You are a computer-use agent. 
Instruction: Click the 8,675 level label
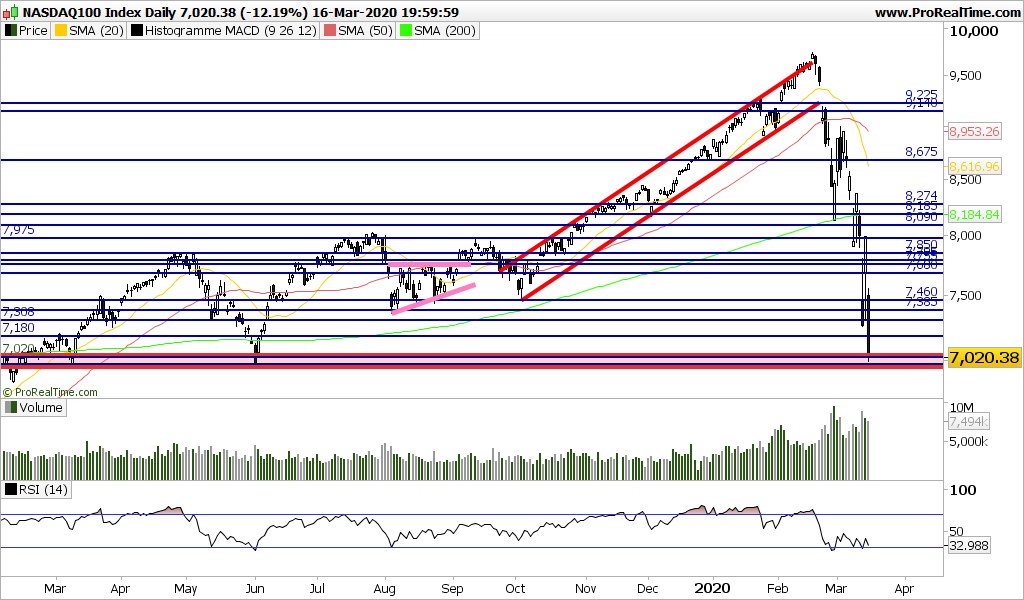[921, 152]
